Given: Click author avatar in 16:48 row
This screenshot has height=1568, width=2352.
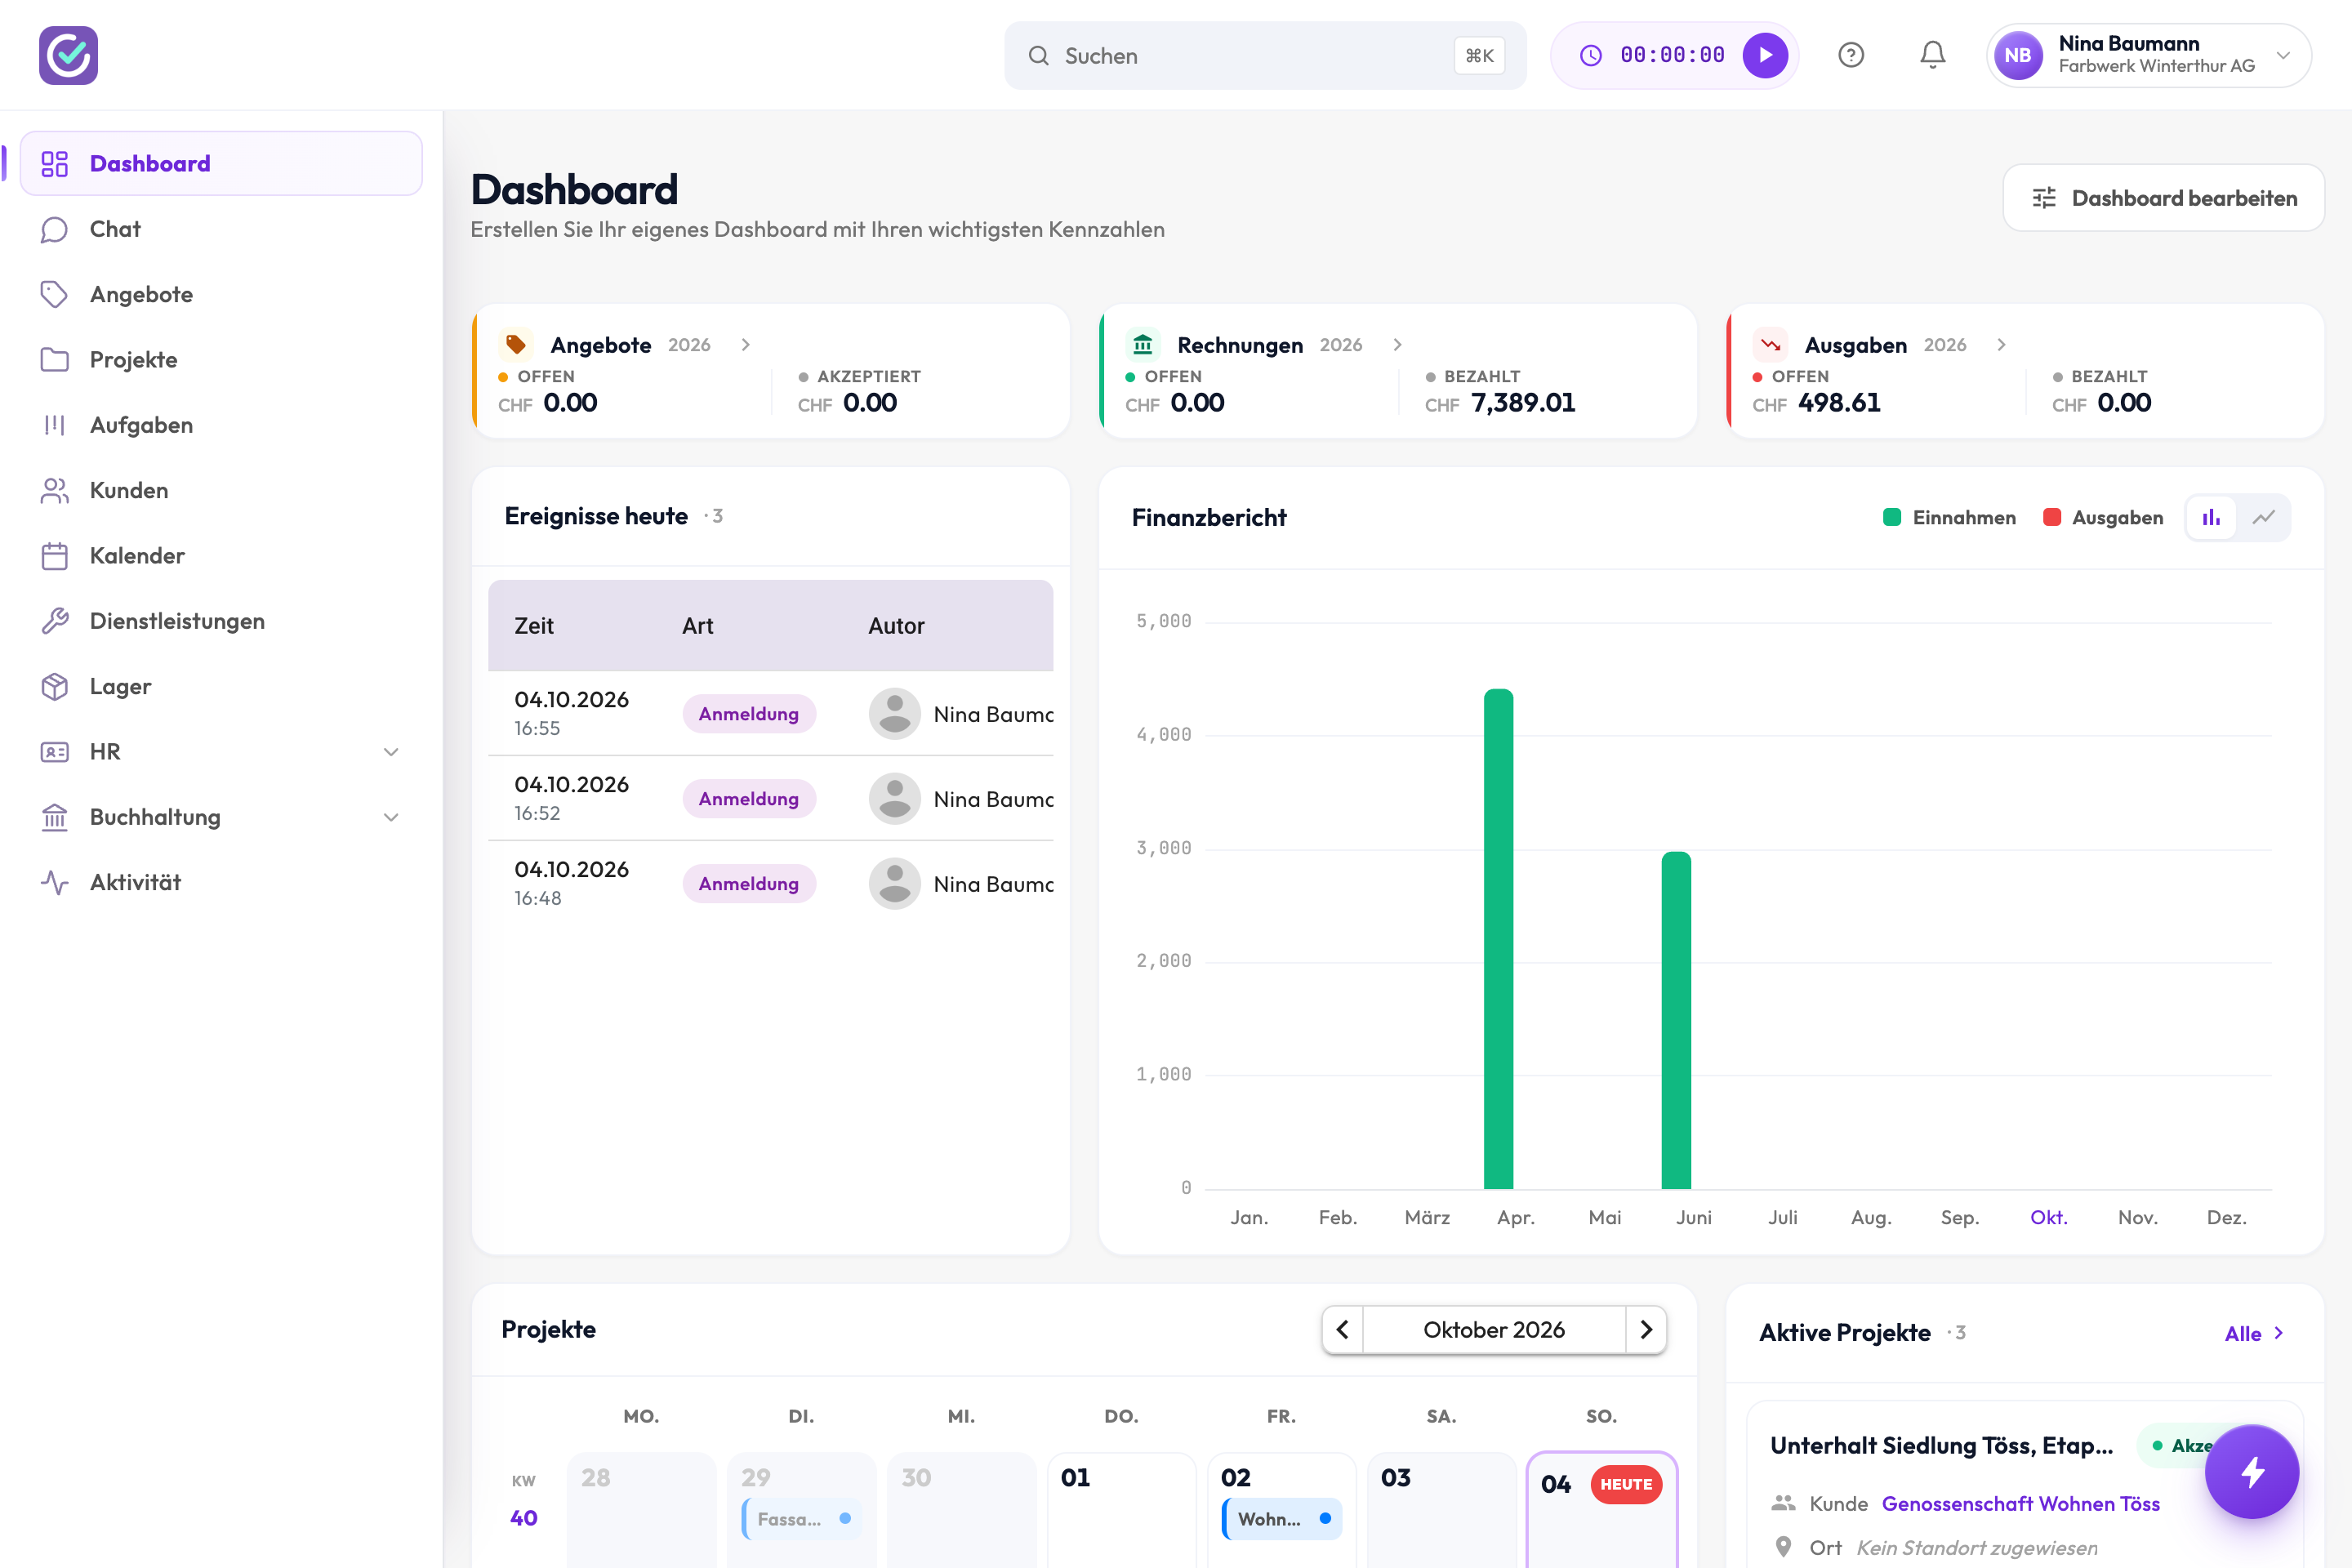Looking at the screenshot, I should pos(894,883).
